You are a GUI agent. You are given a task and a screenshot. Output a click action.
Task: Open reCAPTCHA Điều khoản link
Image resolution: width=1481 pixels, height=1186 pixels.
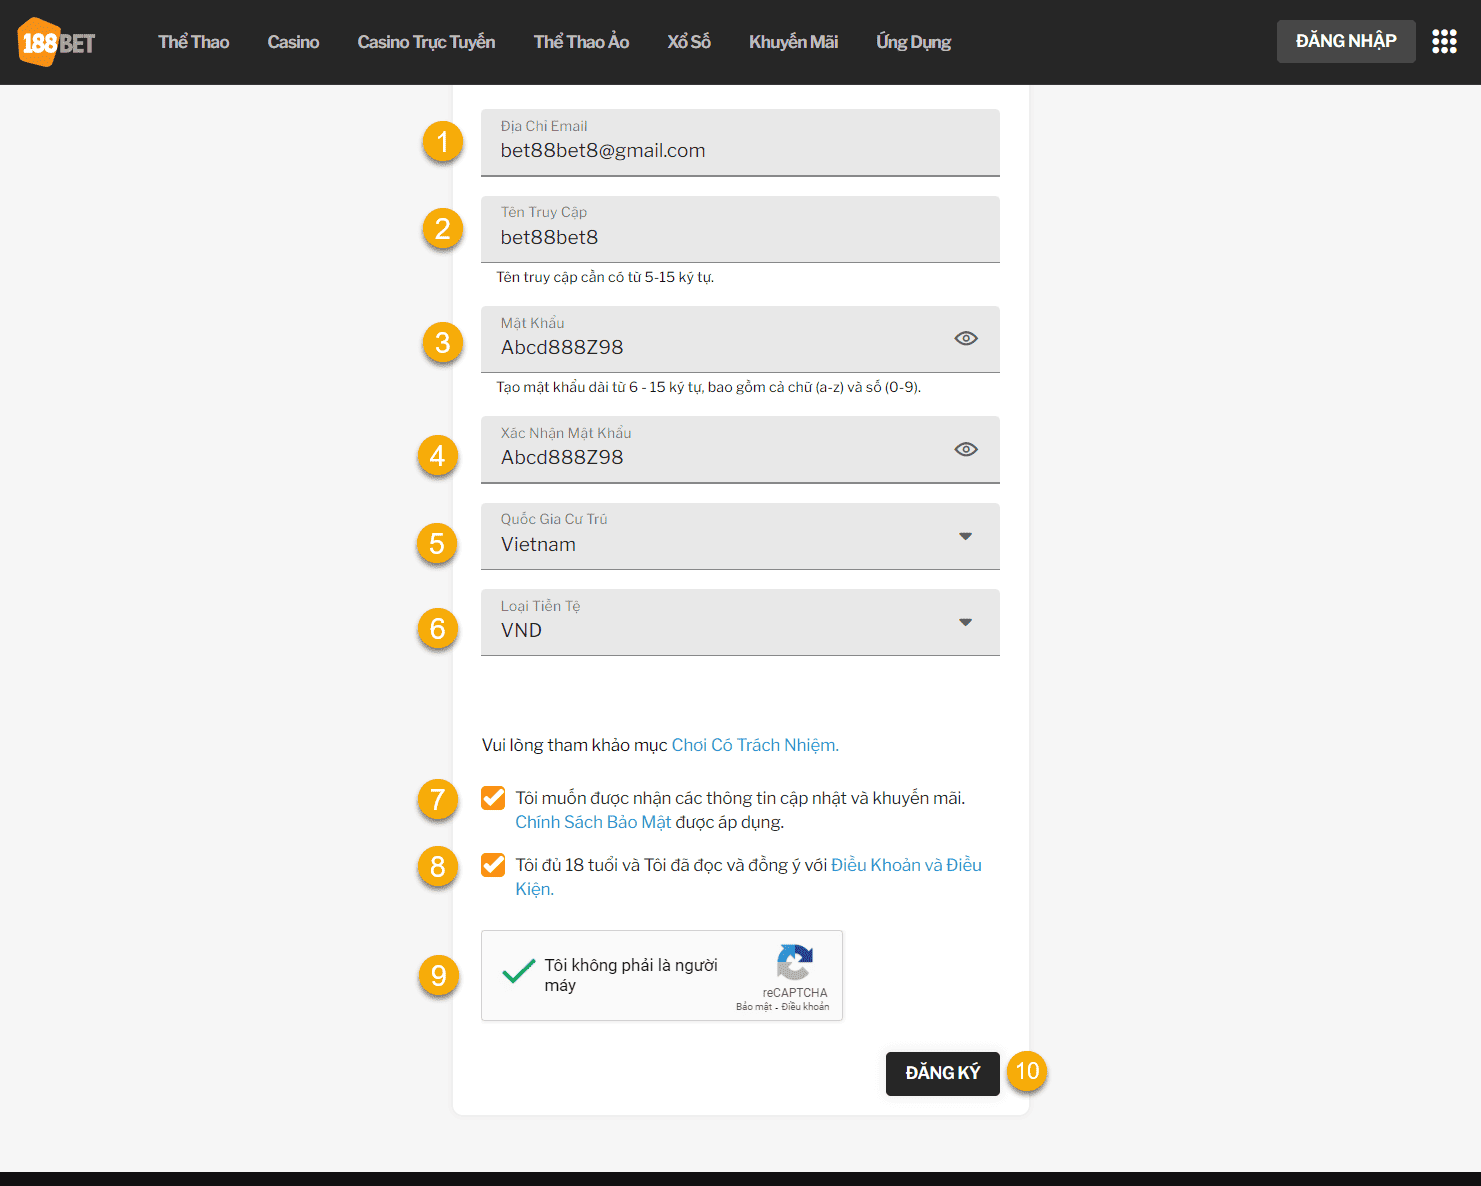[x=805, y=1007]
